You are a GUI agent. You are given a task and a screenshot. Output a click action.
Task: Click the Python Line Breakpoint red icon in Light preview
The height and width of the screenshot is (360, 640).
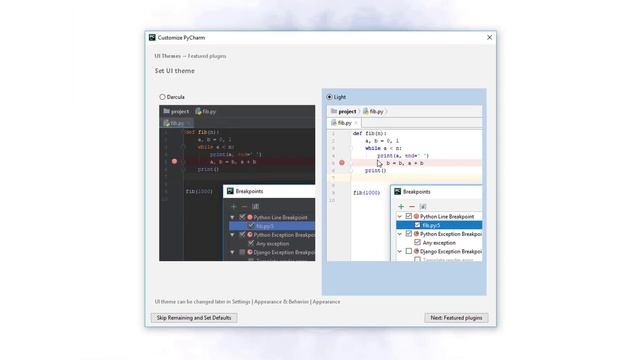(416, 216)
